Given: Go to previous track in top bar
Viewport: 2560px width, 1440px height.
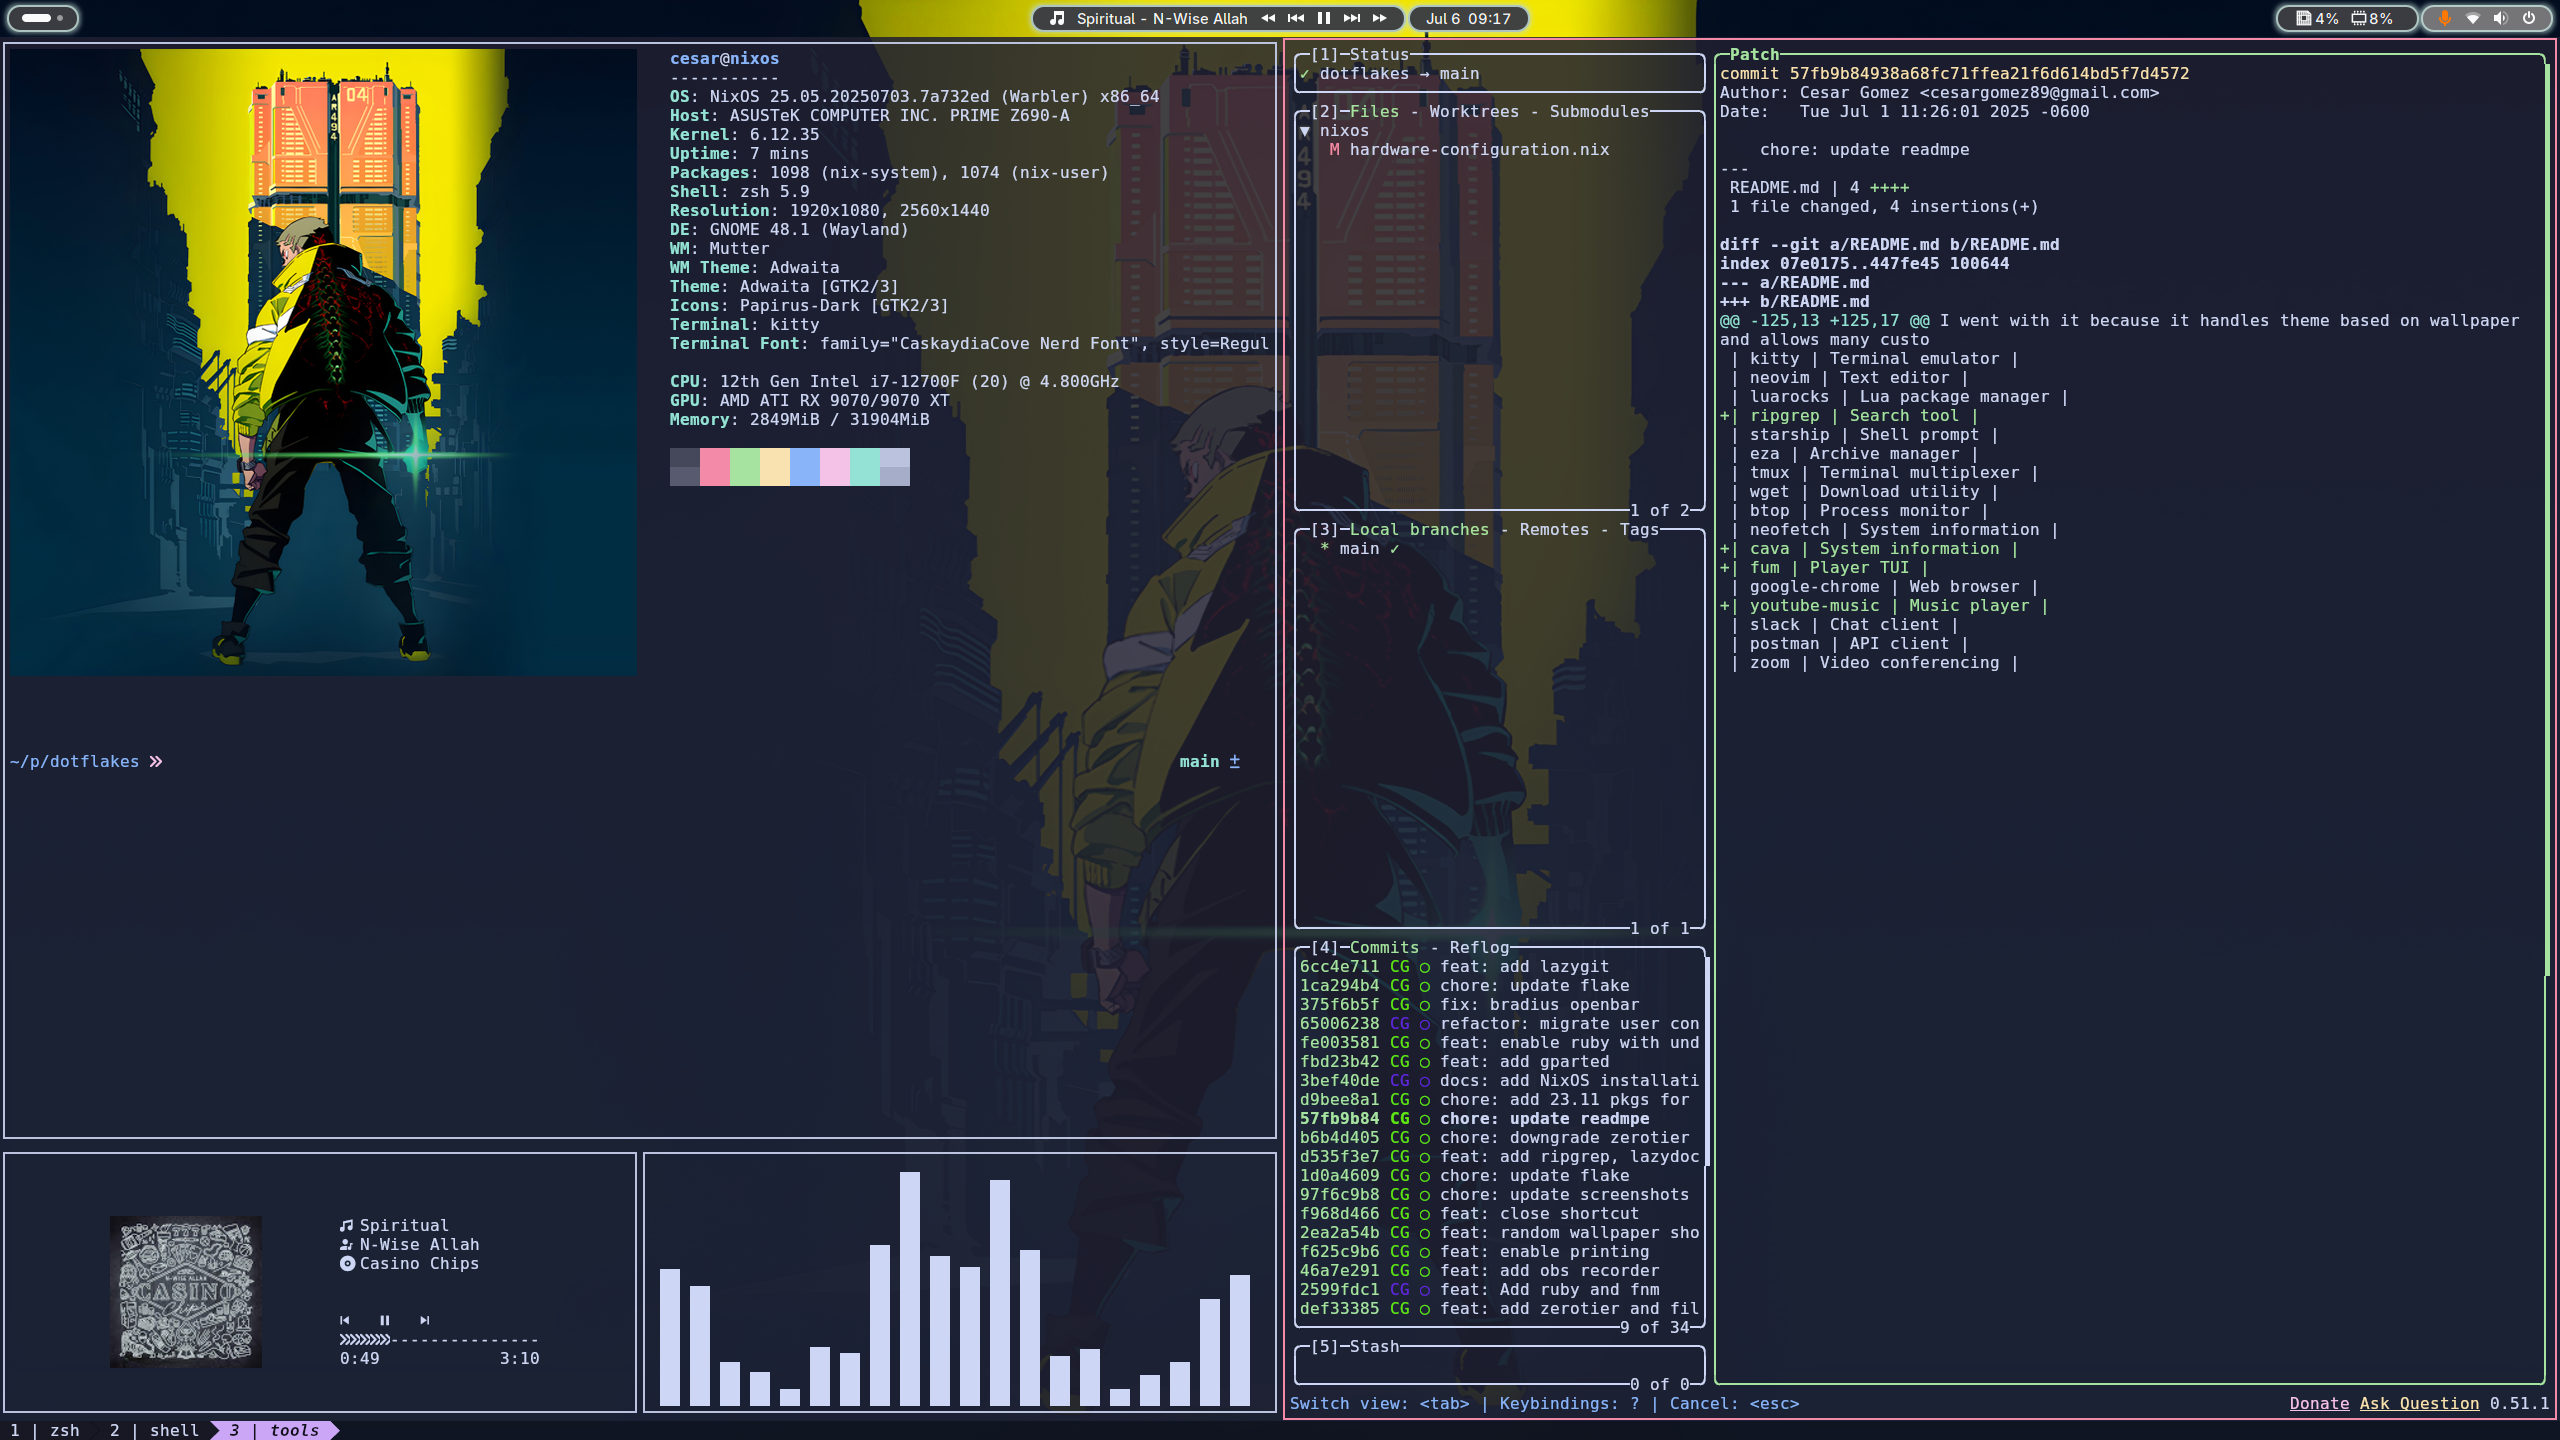Looking at the screenshot, I should click(x=1296, y=18).
